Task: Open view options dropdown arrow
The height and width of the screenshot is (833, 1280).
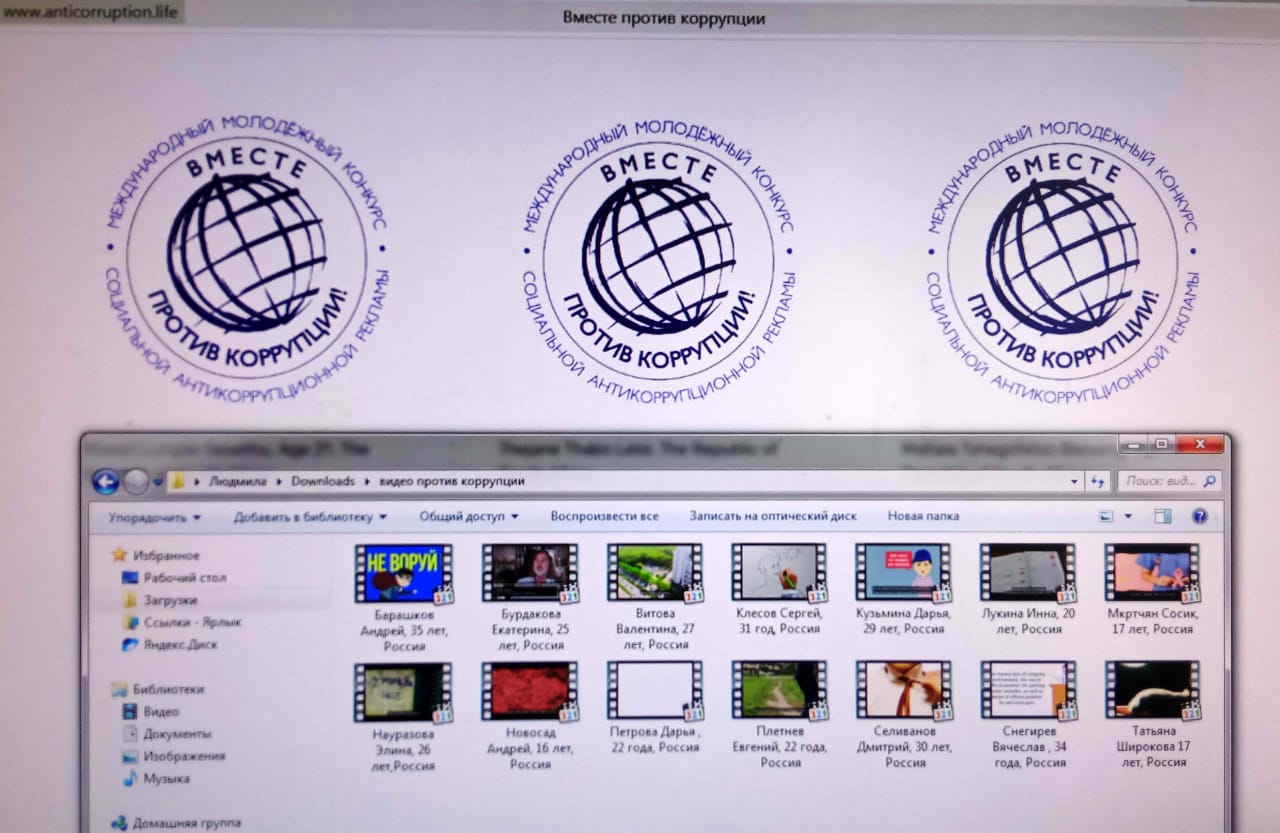Action: (1129, 517)
